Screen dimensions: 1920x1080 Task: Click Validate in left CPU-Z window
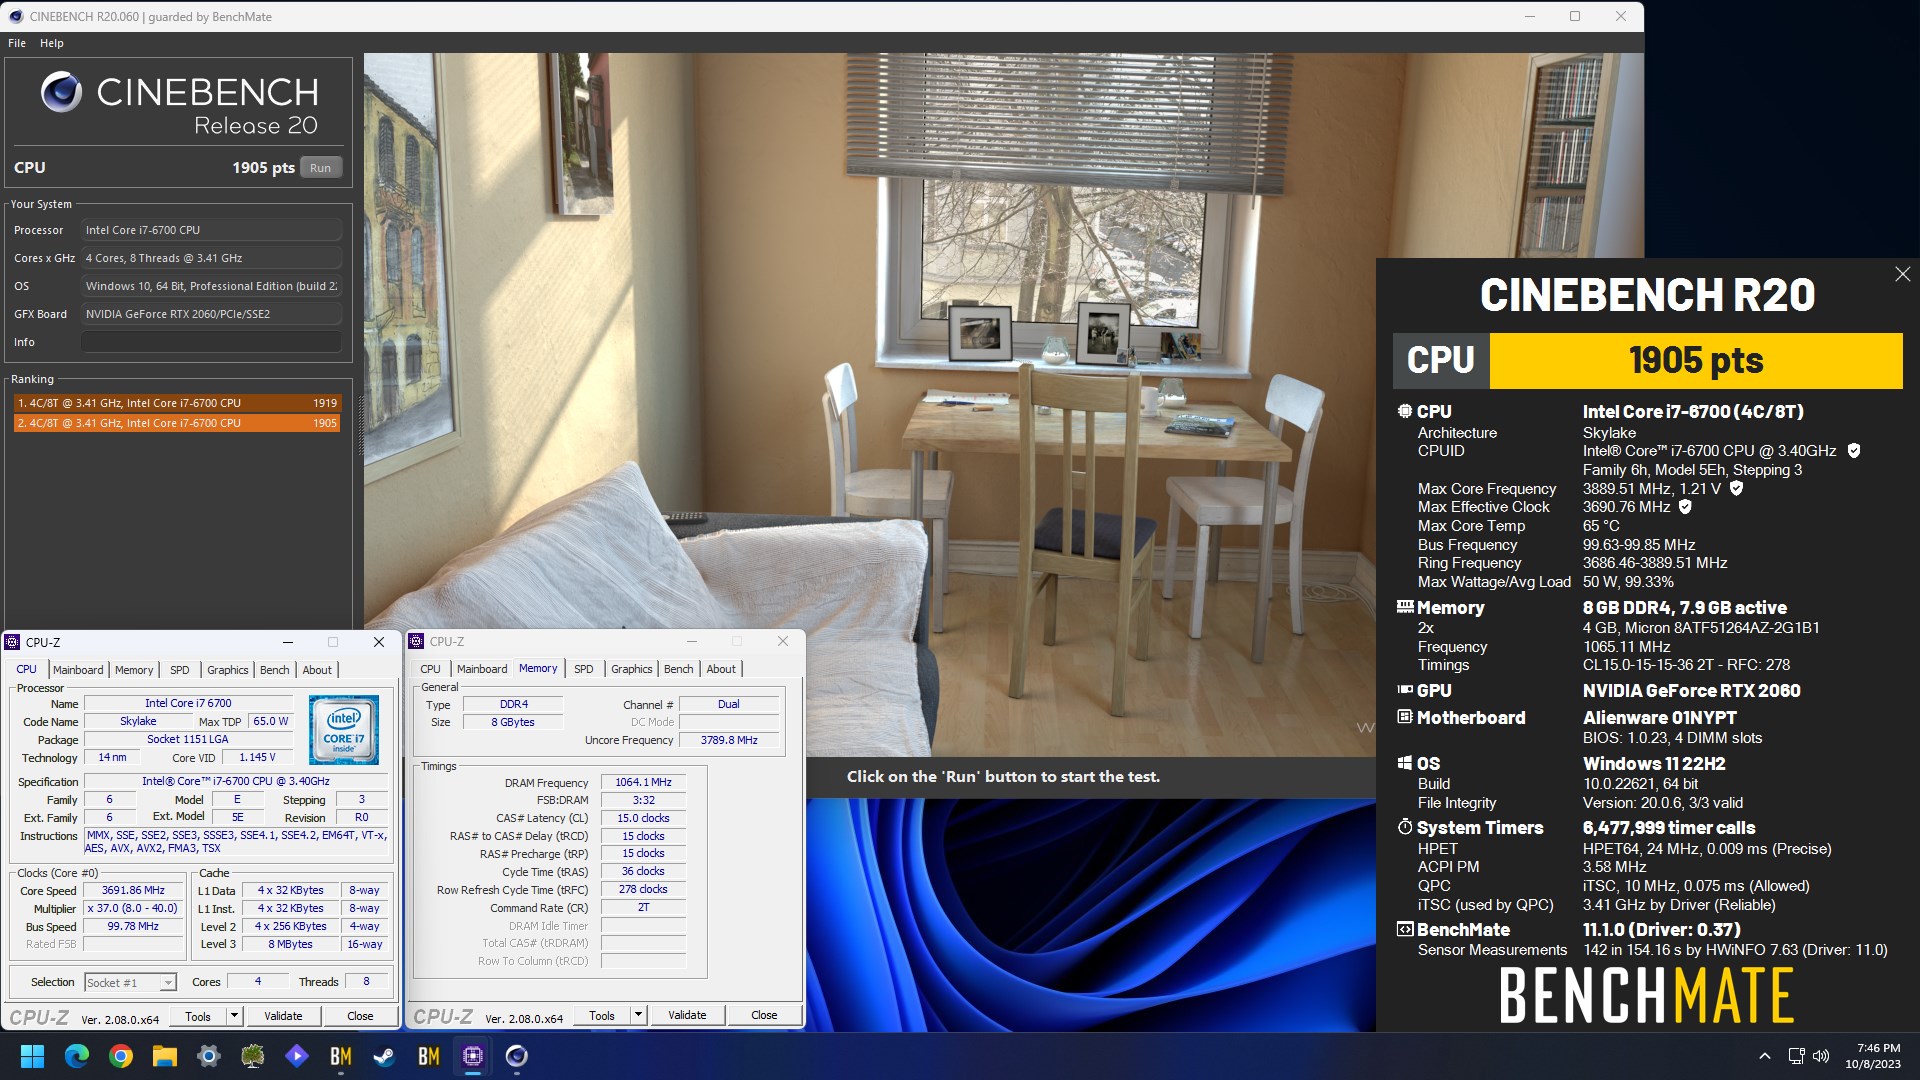(x=283, y=1016)
